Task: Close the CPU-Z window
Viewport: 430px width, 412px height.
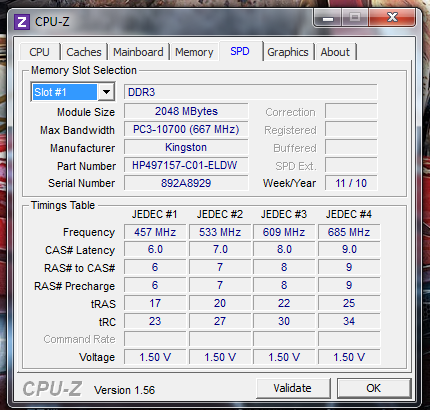Action: tap(392, 17)
